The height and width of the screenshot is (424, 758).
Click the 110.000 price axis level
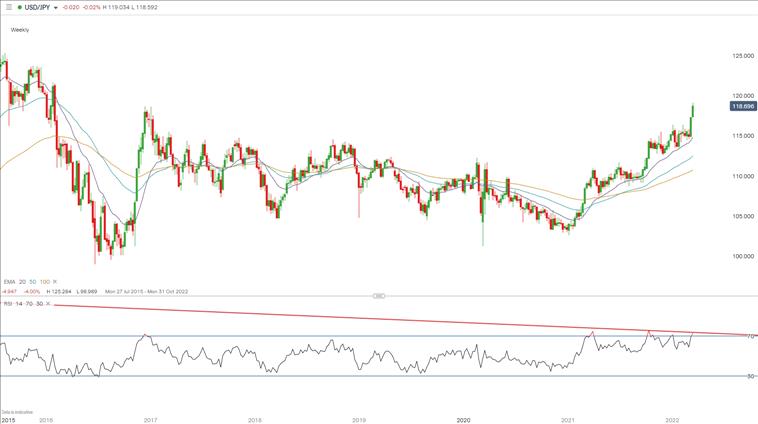point(741,176)
